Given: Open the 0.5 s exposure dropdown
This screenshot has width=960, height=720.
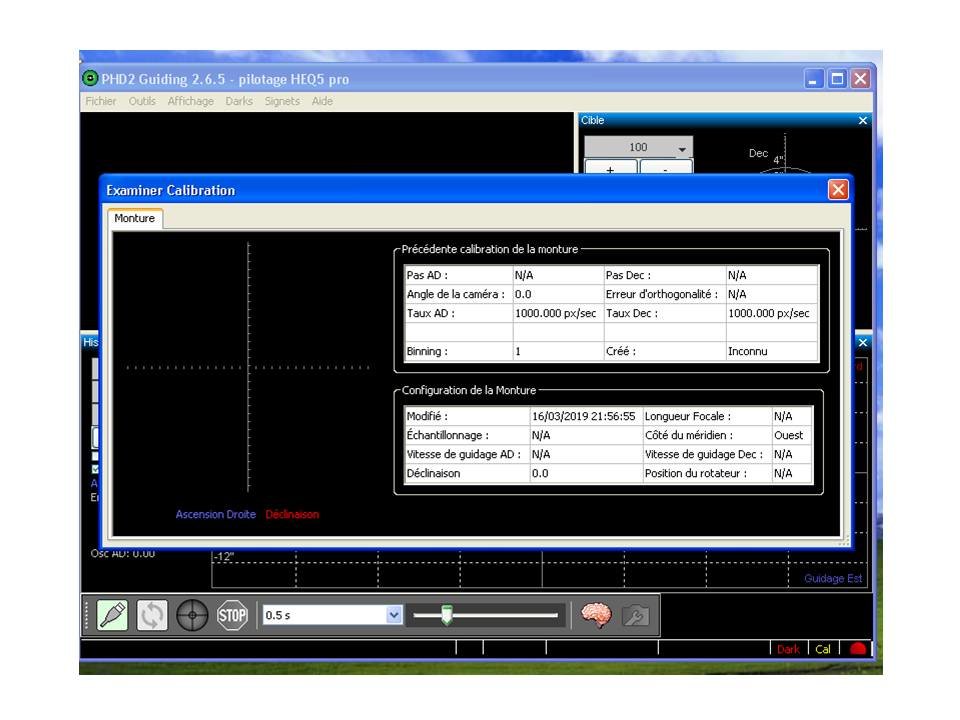Looking at the screenshot, I should point(394,615).
